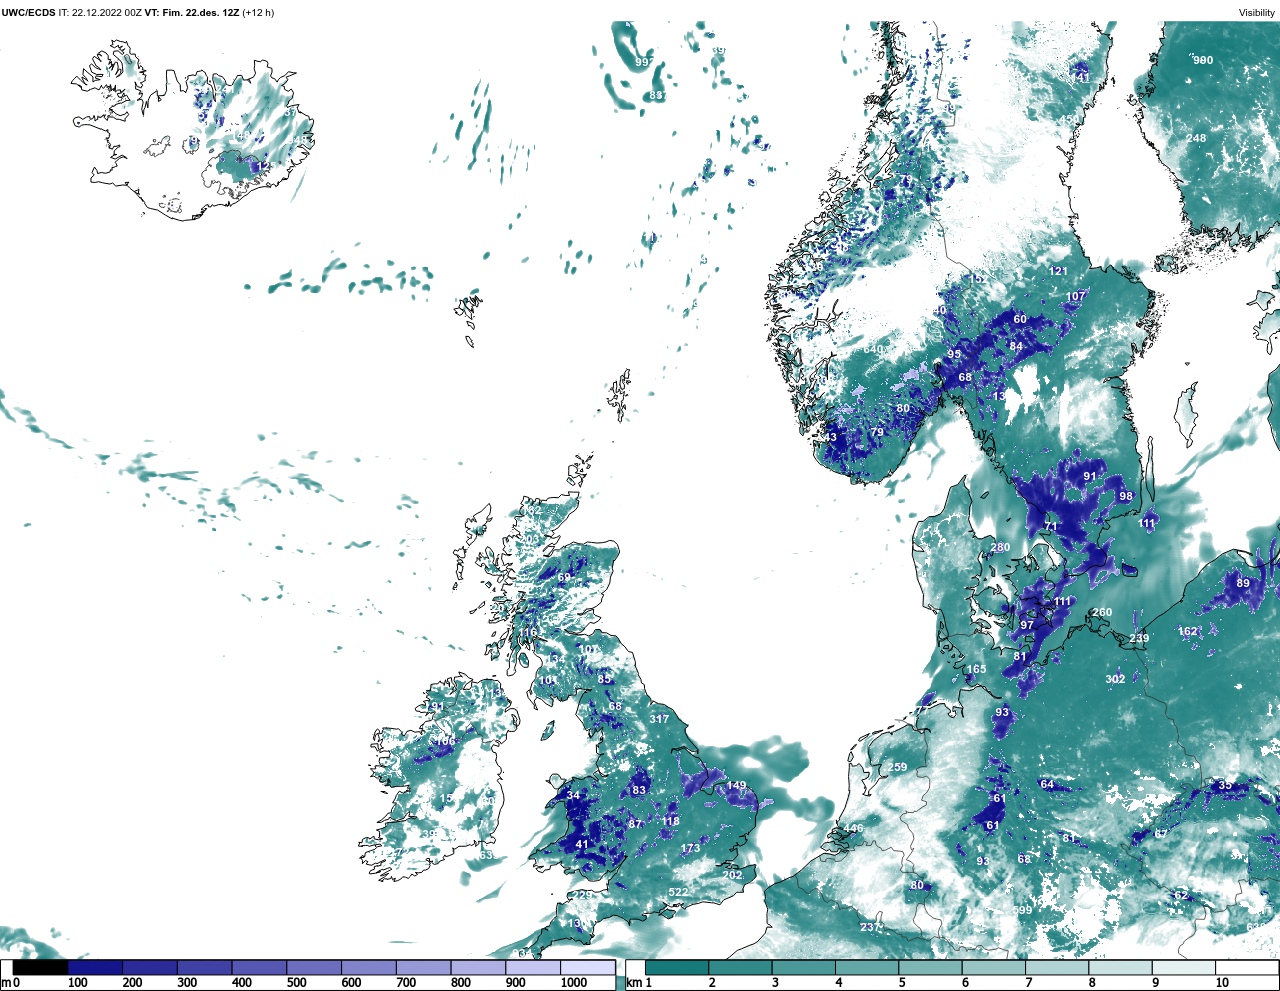Viewport: 1280px width, 991px height.
Task: Click the 900 m pale lavender legend swatch
Action: click(x=533, y=968)
